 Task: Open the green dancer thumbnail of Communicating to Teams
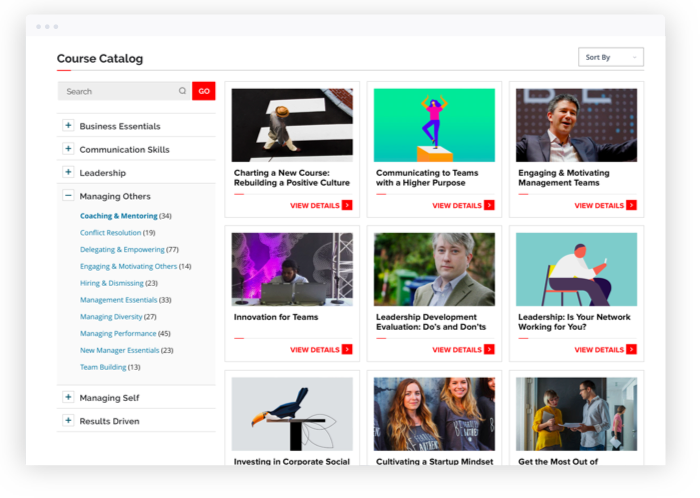click(434, 125)
